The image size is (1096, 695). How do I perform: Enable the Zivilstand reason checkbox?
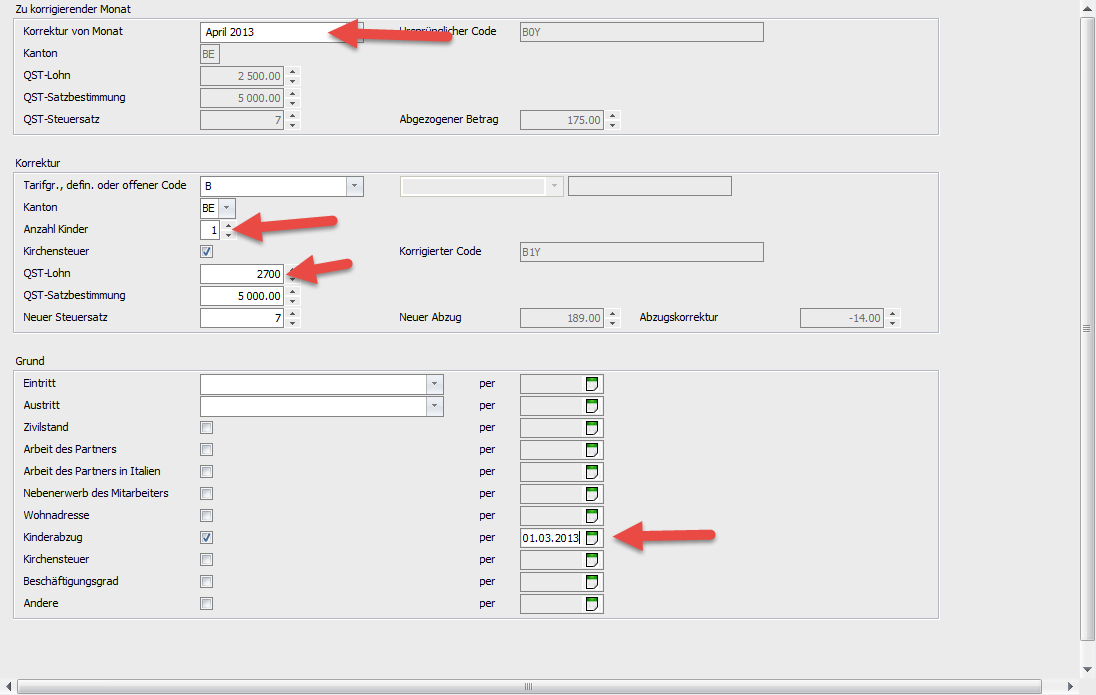207,428
